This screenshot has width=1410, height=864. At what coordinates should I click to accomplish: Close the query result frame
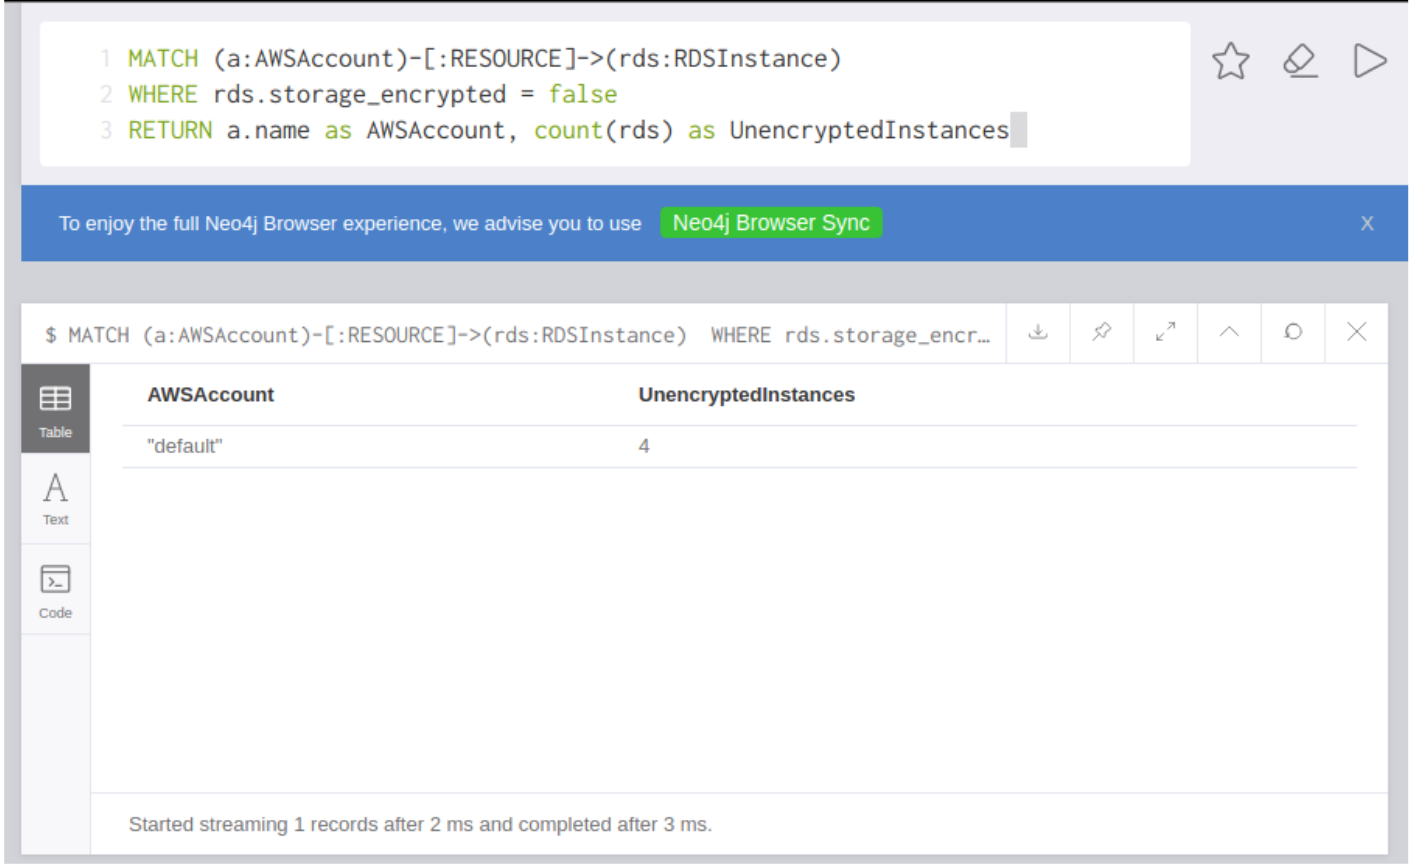(x=1356, y=332)
